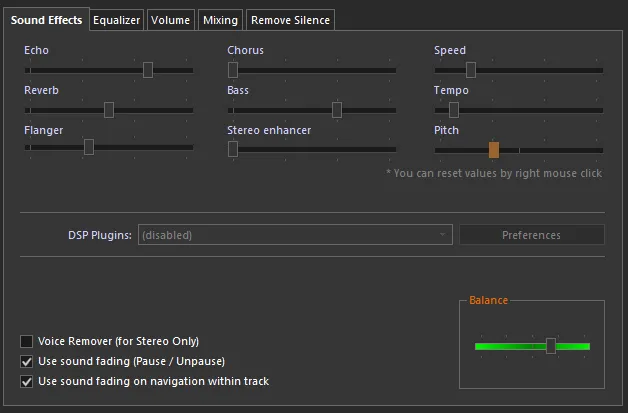Click the DSP Plugins dropdown arrow
This screenshot has width=628, height=413.
coord(443,235)
